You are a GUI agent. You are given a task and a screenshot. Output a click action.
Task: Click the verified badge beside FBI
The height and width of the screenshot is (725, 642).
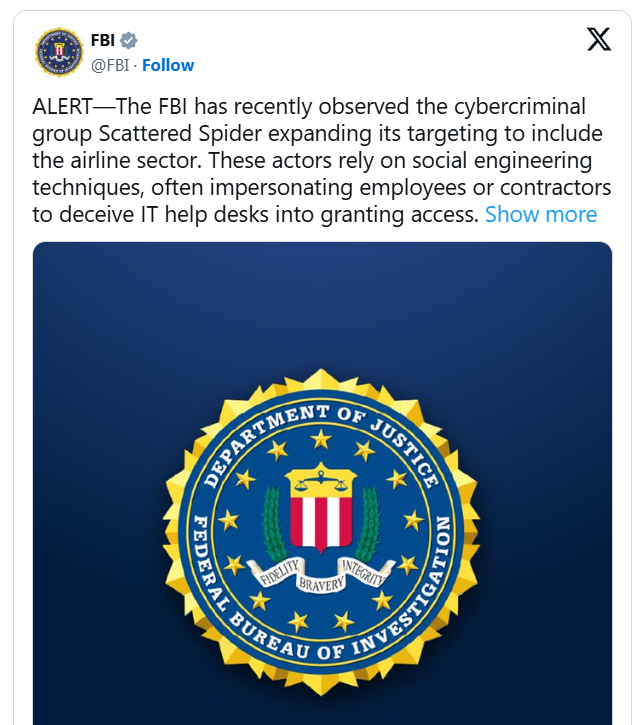coord(129,41)
